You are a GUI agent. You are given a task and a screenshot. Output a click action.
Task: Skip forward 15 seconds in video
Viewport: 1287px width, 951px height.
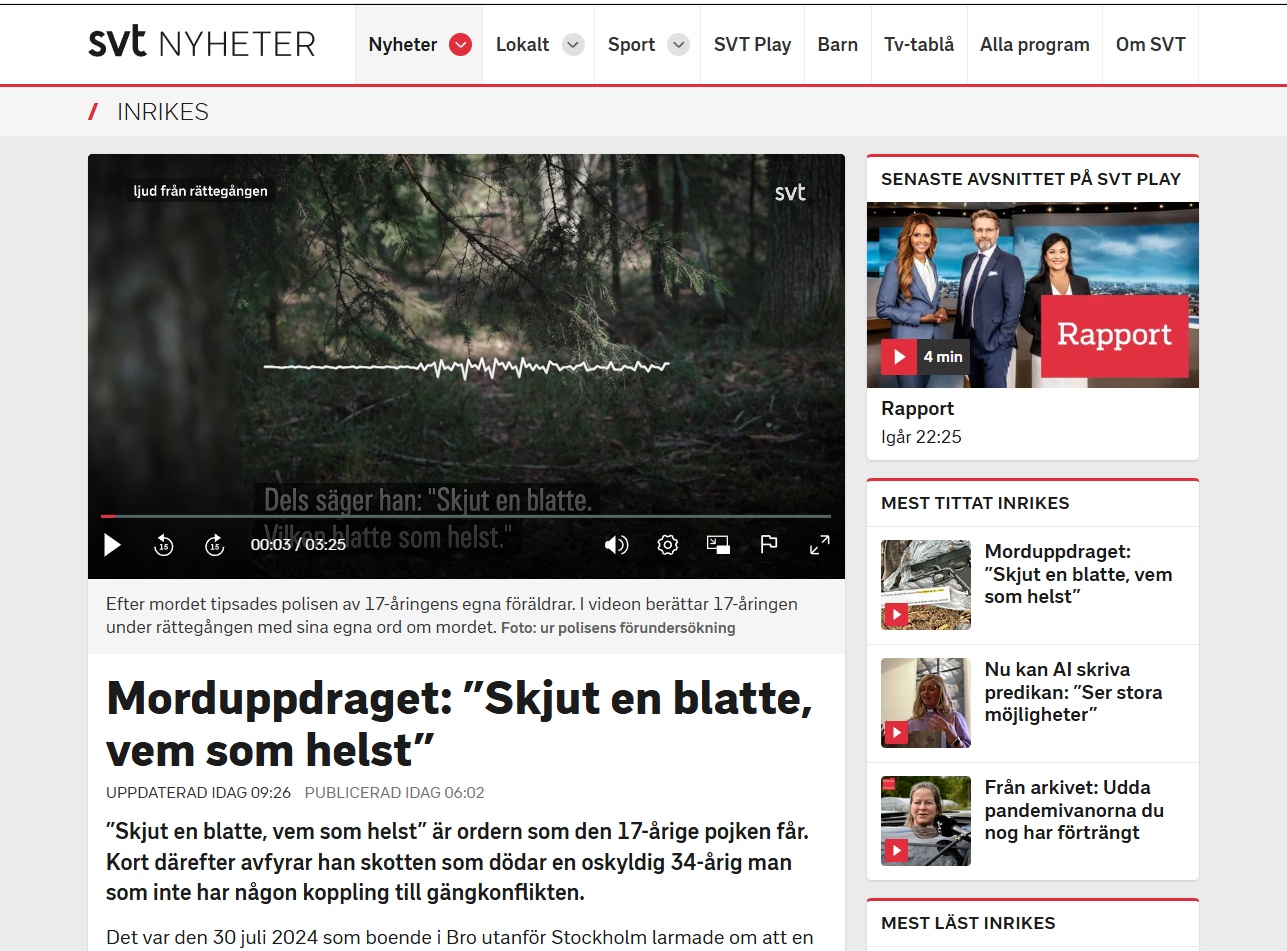[214, 545]
